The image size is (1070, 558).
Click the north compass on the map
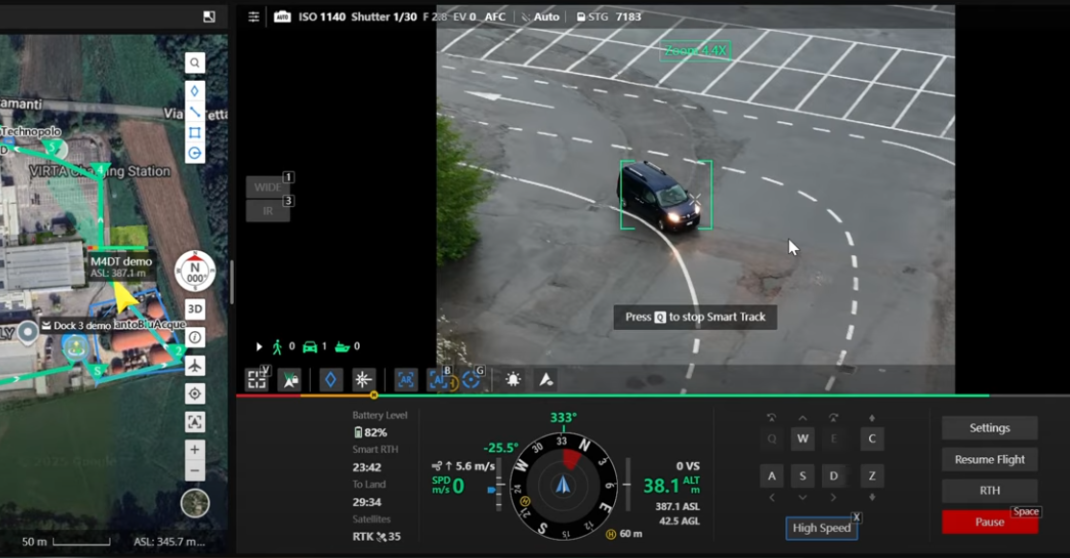coord(195,271)
